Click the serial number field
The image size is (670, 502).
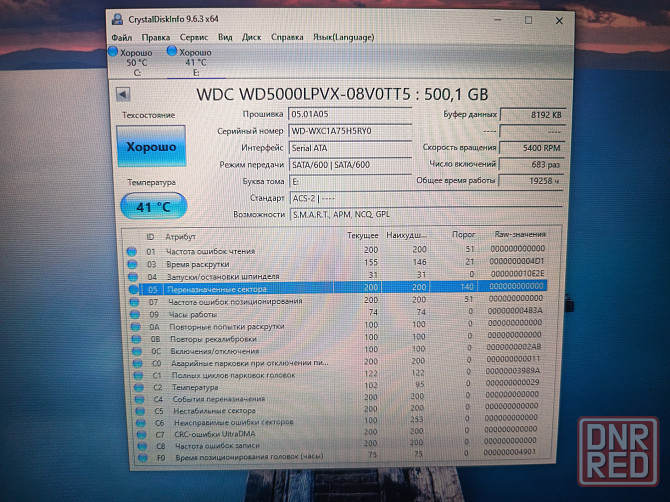click(350, 131)
